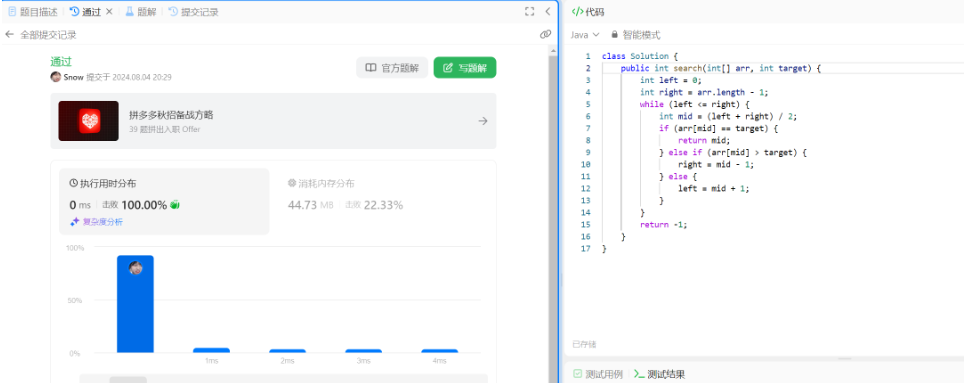Click line number 17 in gutter
Screen dimensions: 970x383
586,249
